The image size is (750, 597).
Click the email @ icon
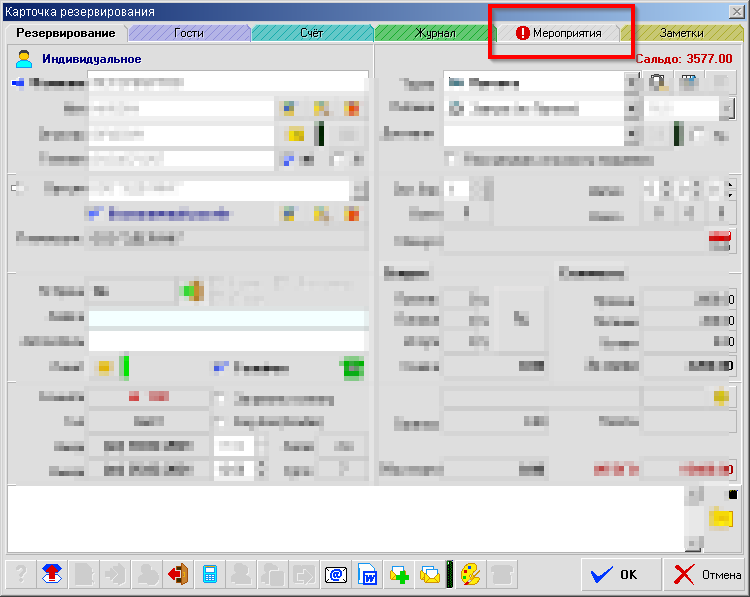(336, 575)
